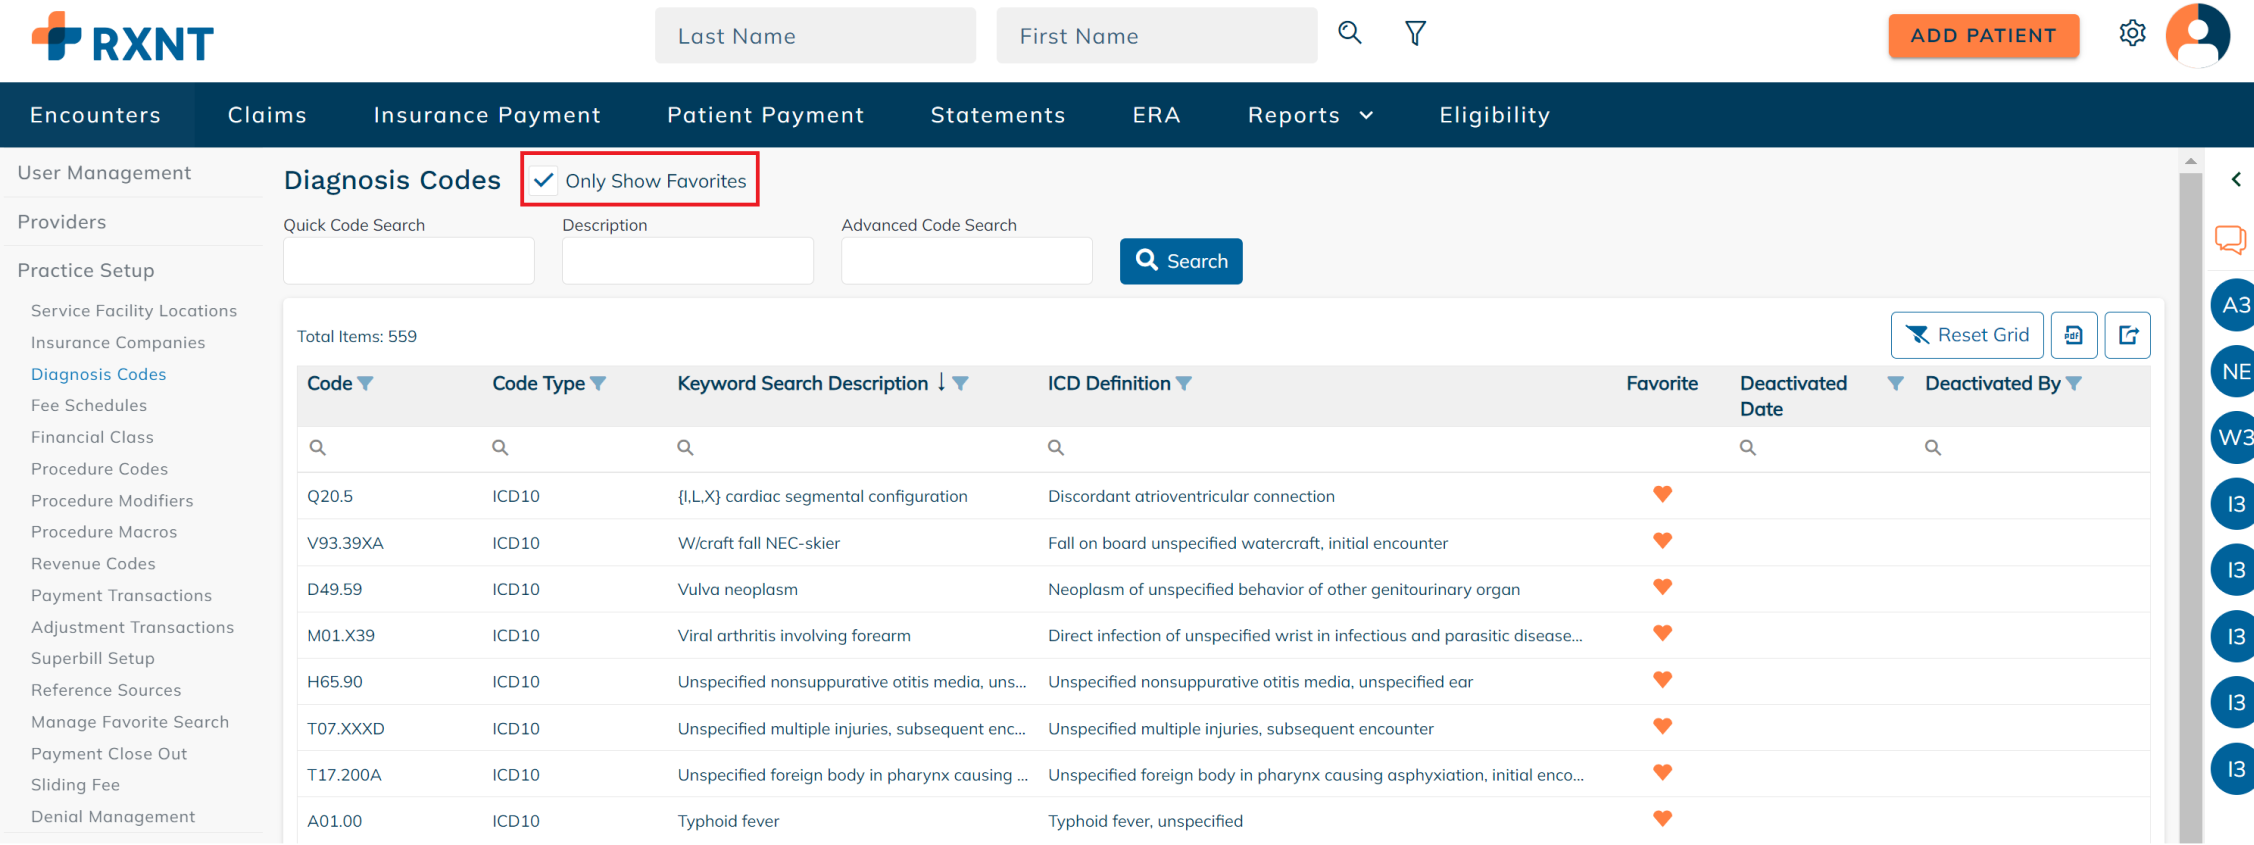Click the export grid share icon
2254x845 pixels.
pos(2127,335)
